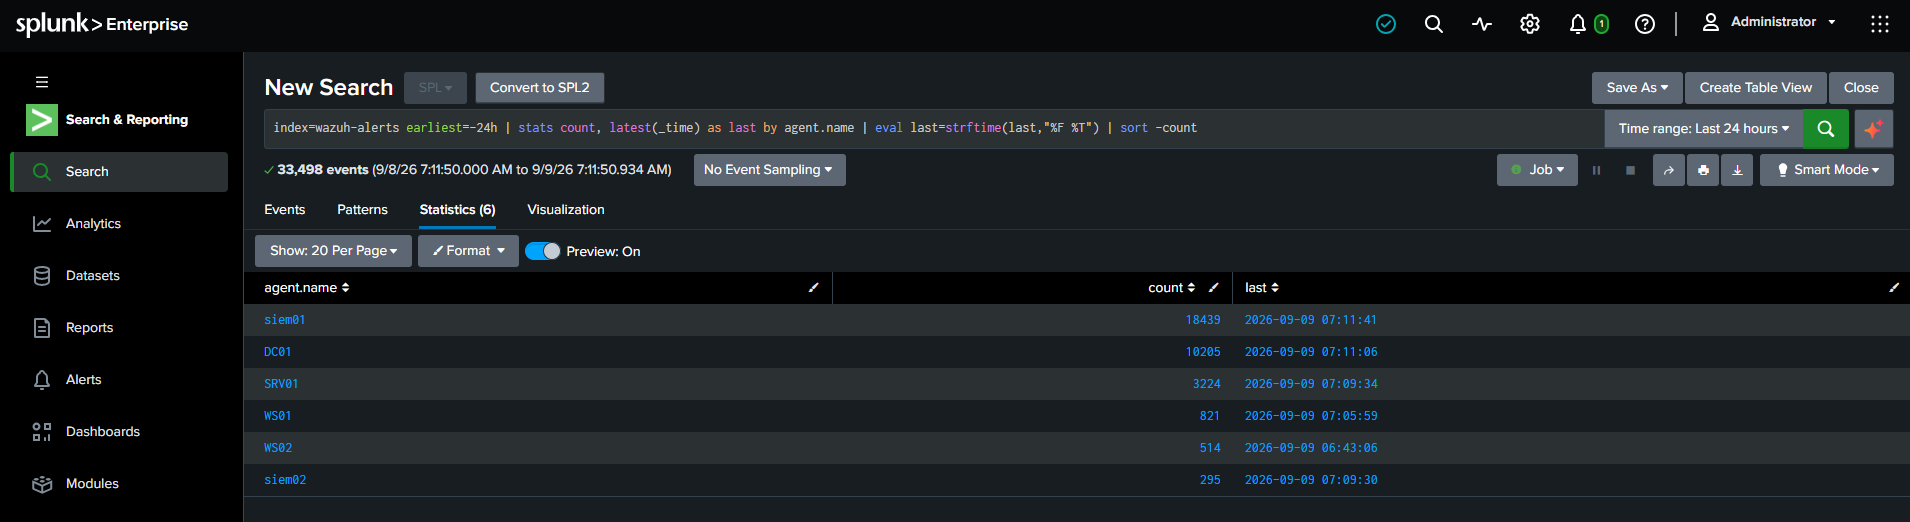Open the time range picker

[x=1704, y=129]
